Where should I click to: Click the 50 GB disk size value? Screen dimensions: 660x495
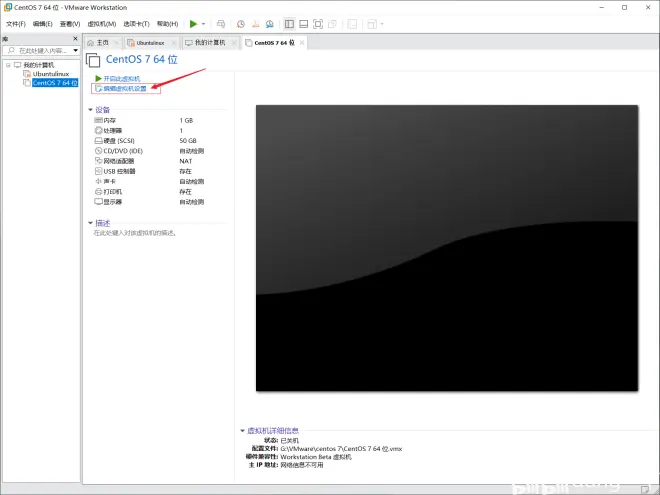pos(188,141)
